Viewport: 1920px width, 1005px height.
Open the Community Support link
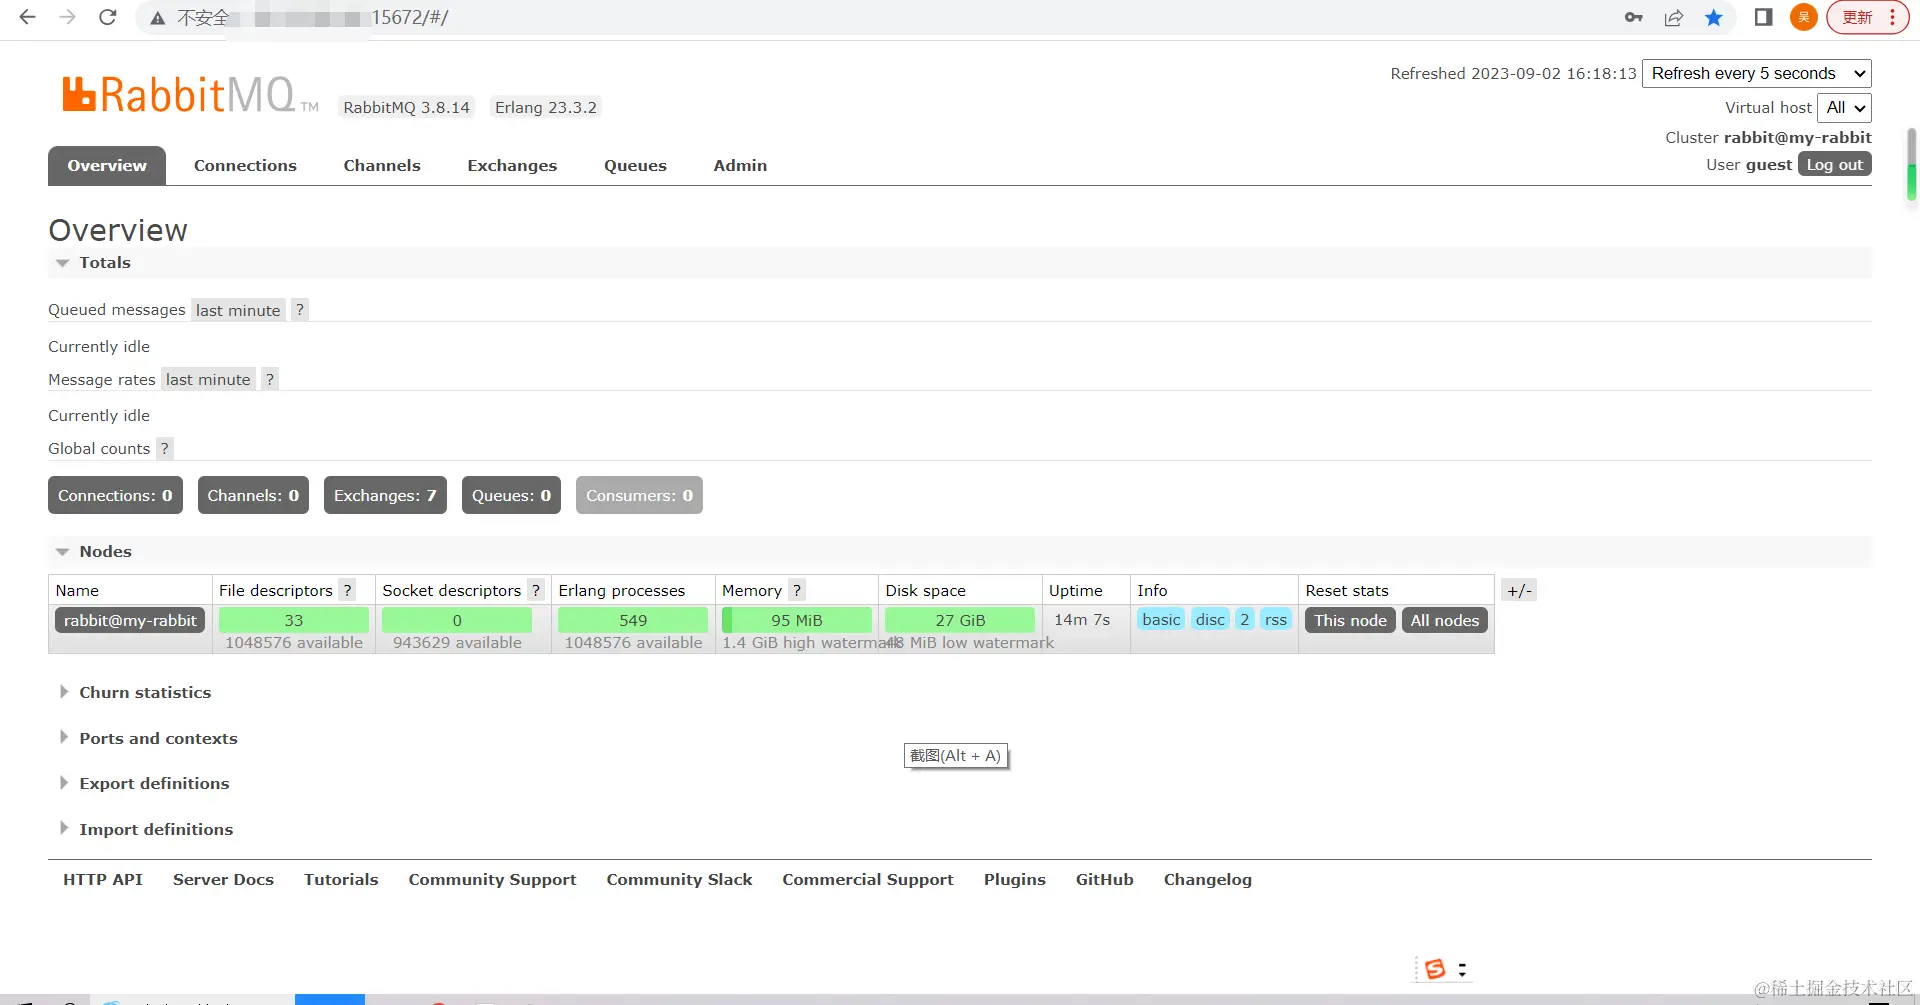coord(492,879)
